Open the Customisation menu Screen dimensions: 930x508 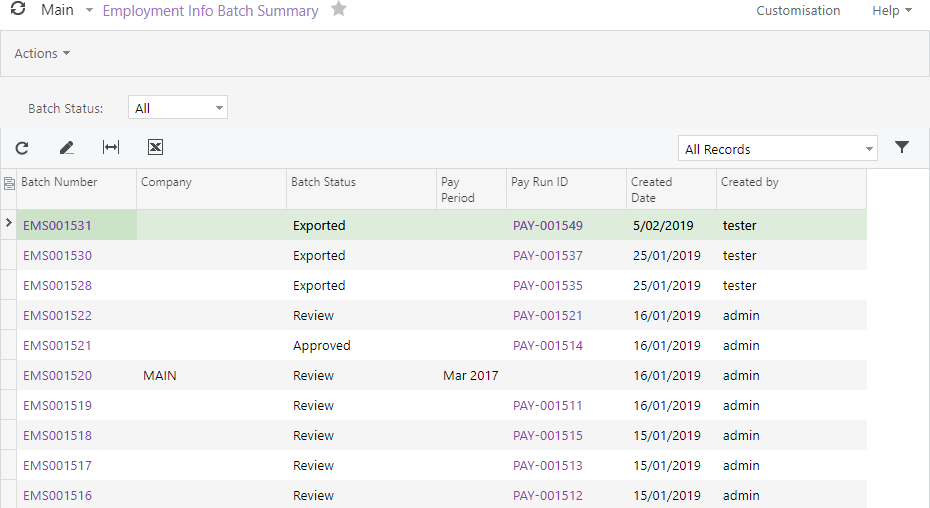[798, 11]
